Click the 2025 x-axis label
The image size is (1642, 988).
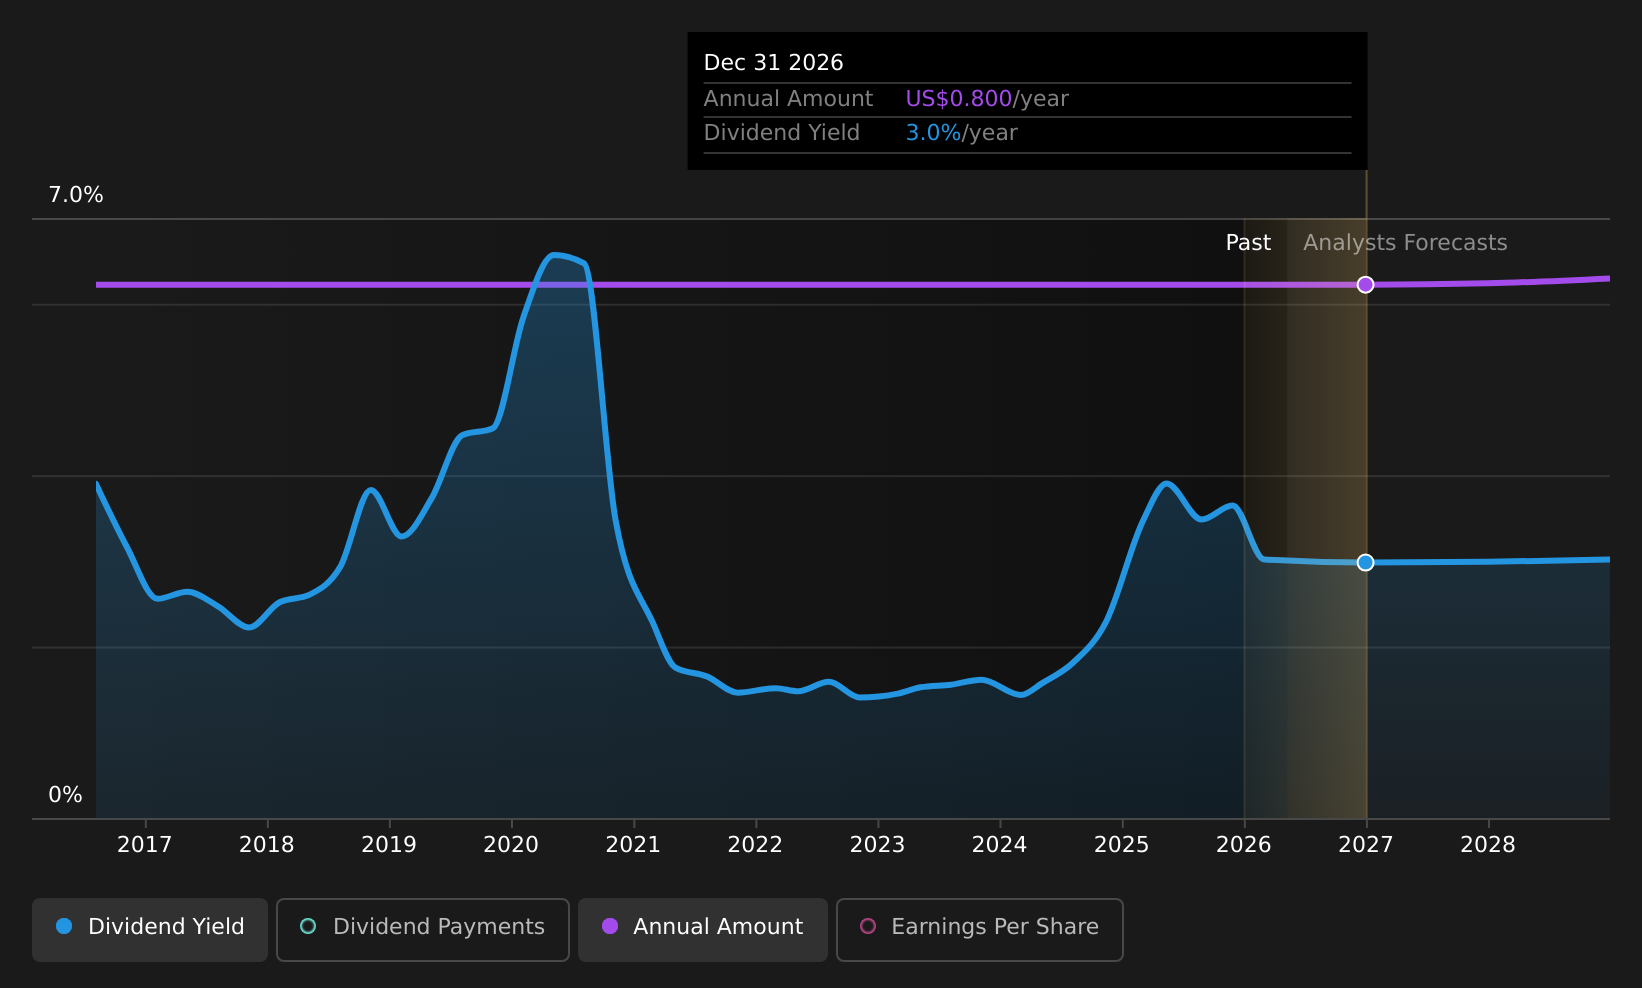coord(1122,845)
